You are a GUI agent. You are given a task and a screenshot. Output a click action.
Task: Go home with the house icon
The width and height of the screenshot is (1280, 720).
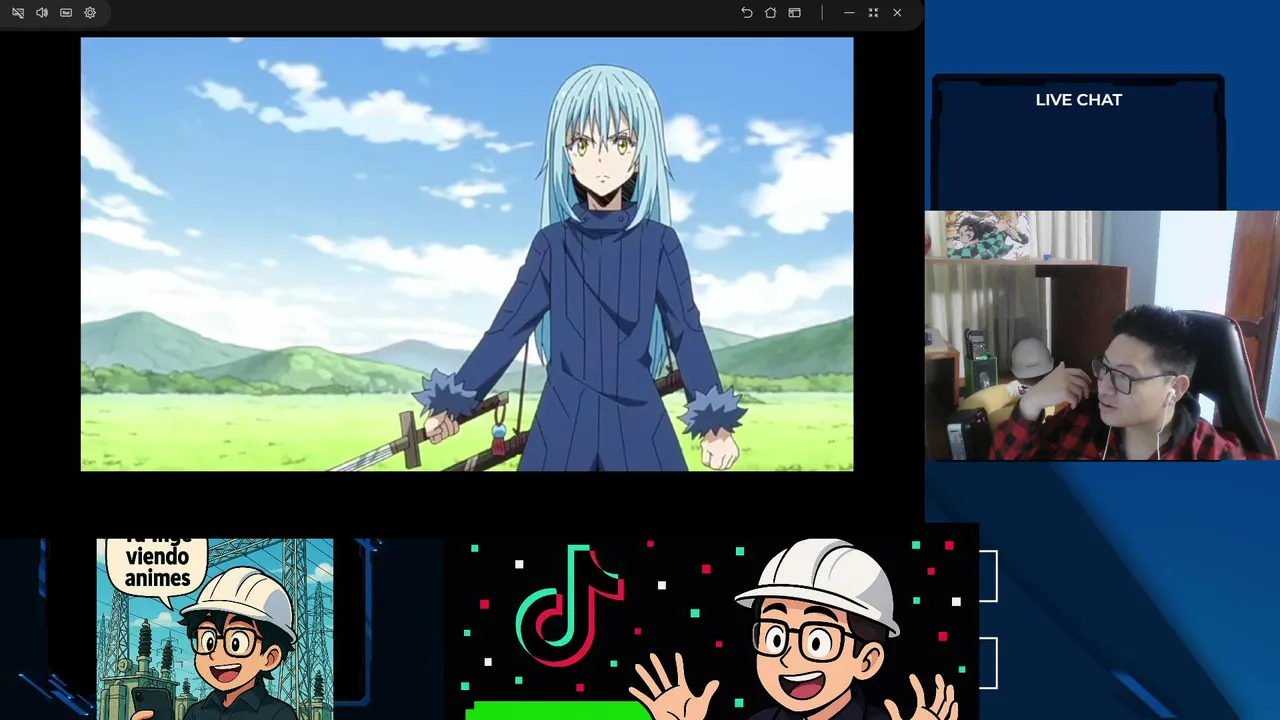[x=770, y=13]
